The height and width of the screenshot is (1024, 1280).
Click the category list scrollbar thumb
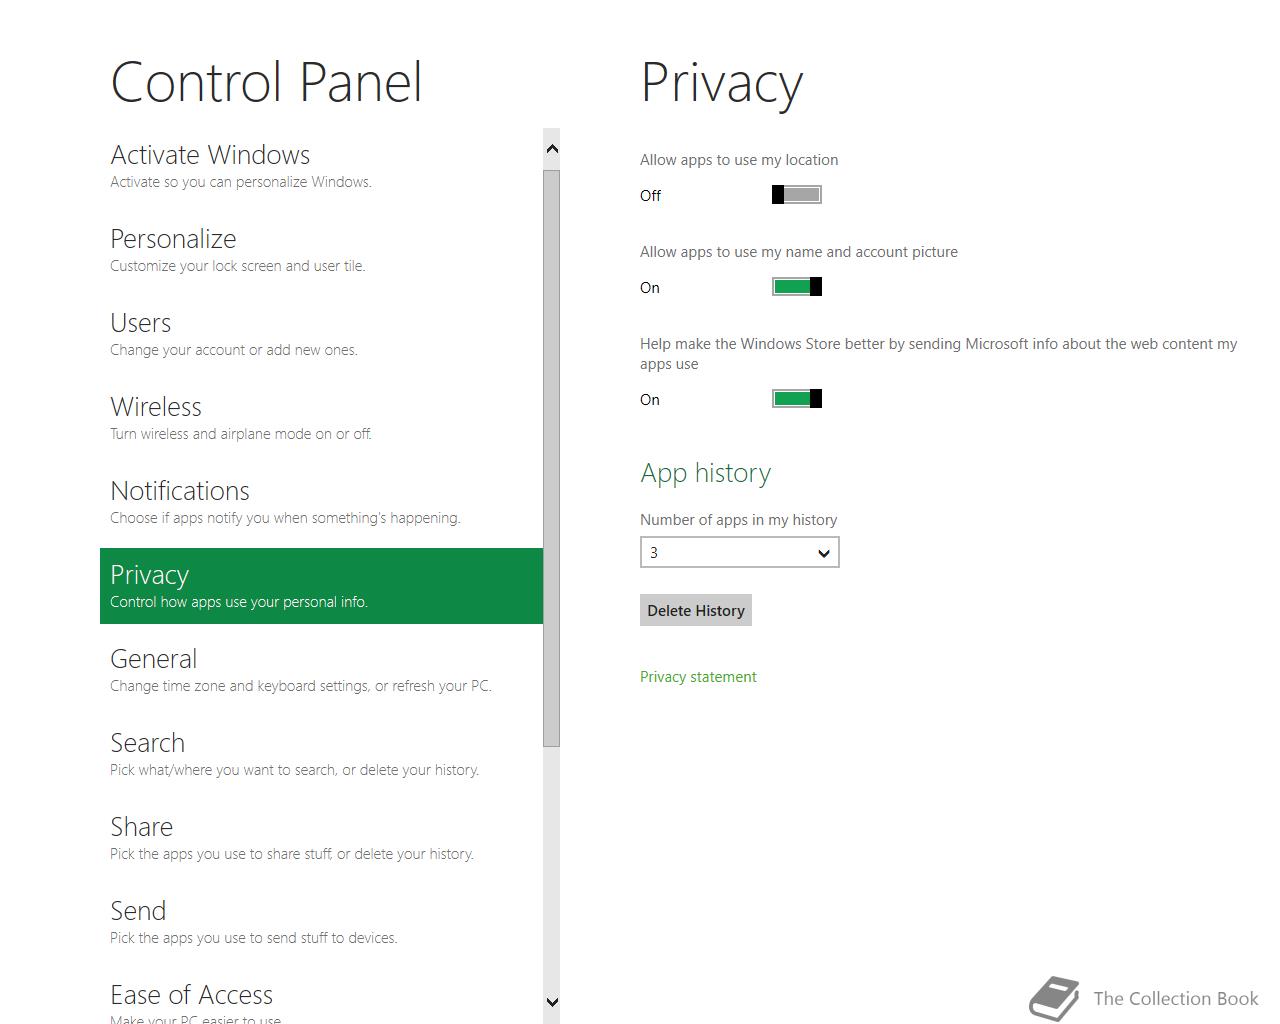[552, 458]
